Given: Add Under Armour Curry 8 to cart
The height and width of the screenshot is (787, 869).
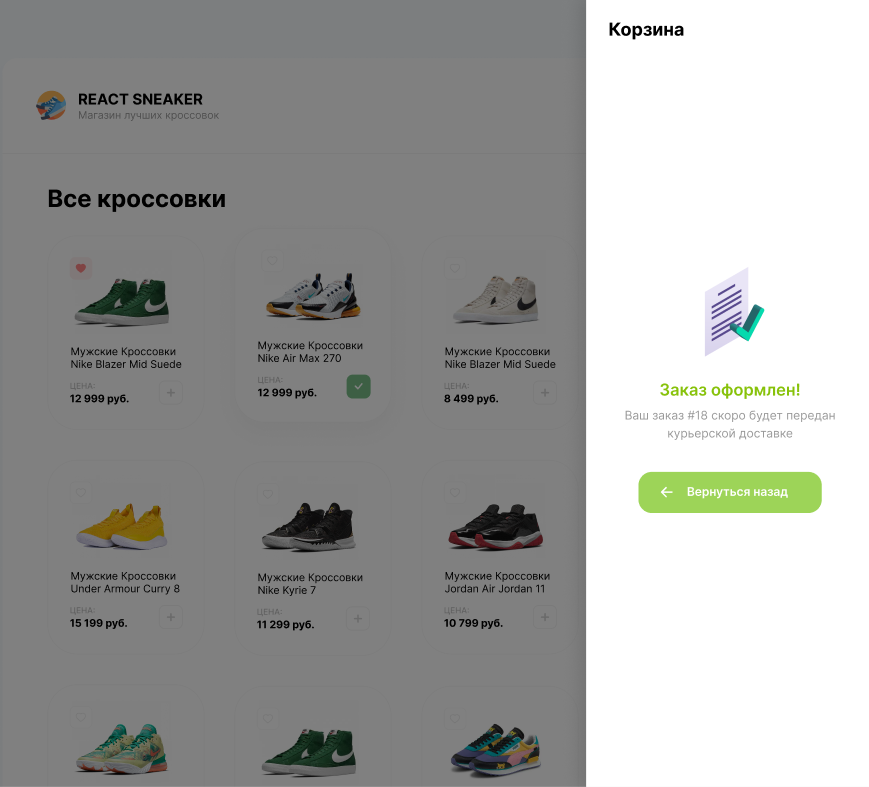Looking at the screenshot, I should (x=171, y=617).
